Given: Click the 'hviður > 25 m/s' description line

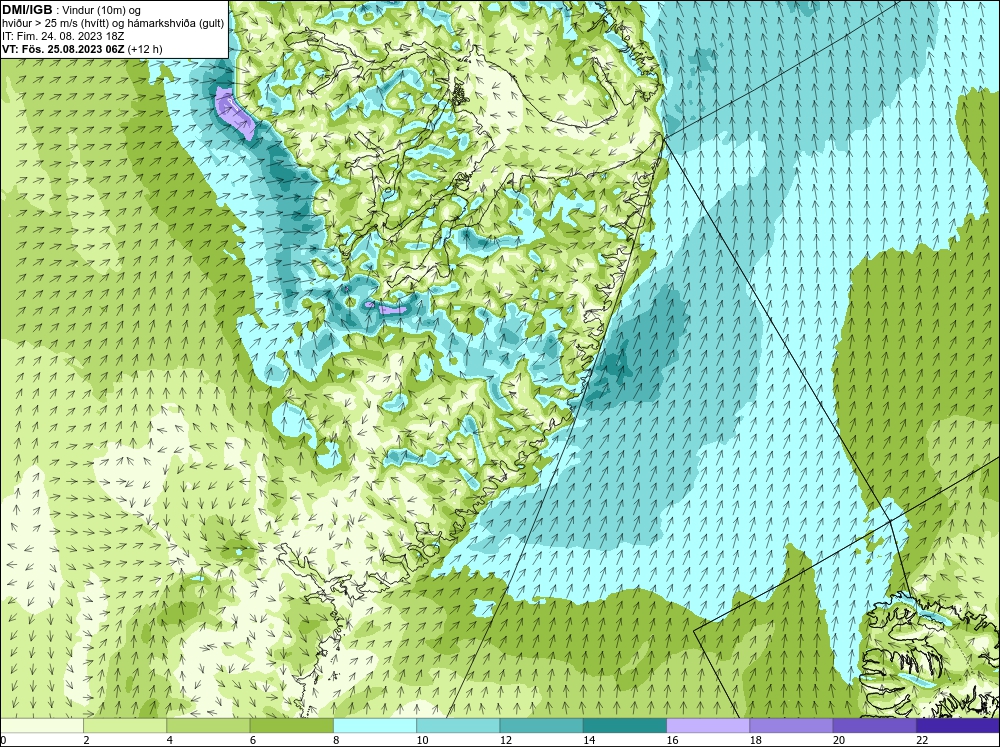Looking at the screenshot, I should [113, 23].
